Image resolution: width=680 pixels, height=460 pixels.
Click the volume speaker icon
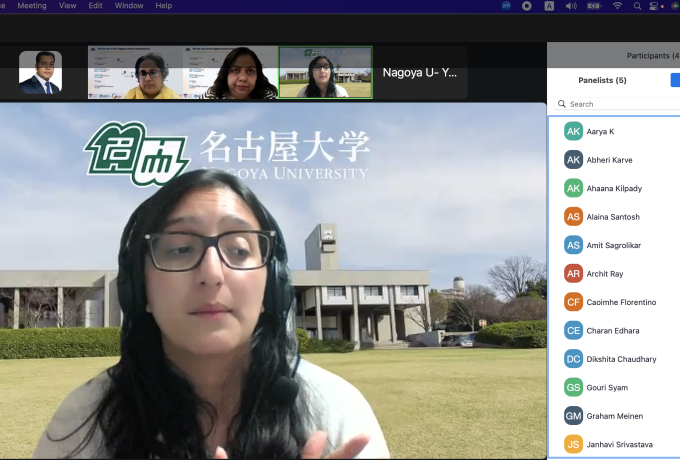click(572, 6)
